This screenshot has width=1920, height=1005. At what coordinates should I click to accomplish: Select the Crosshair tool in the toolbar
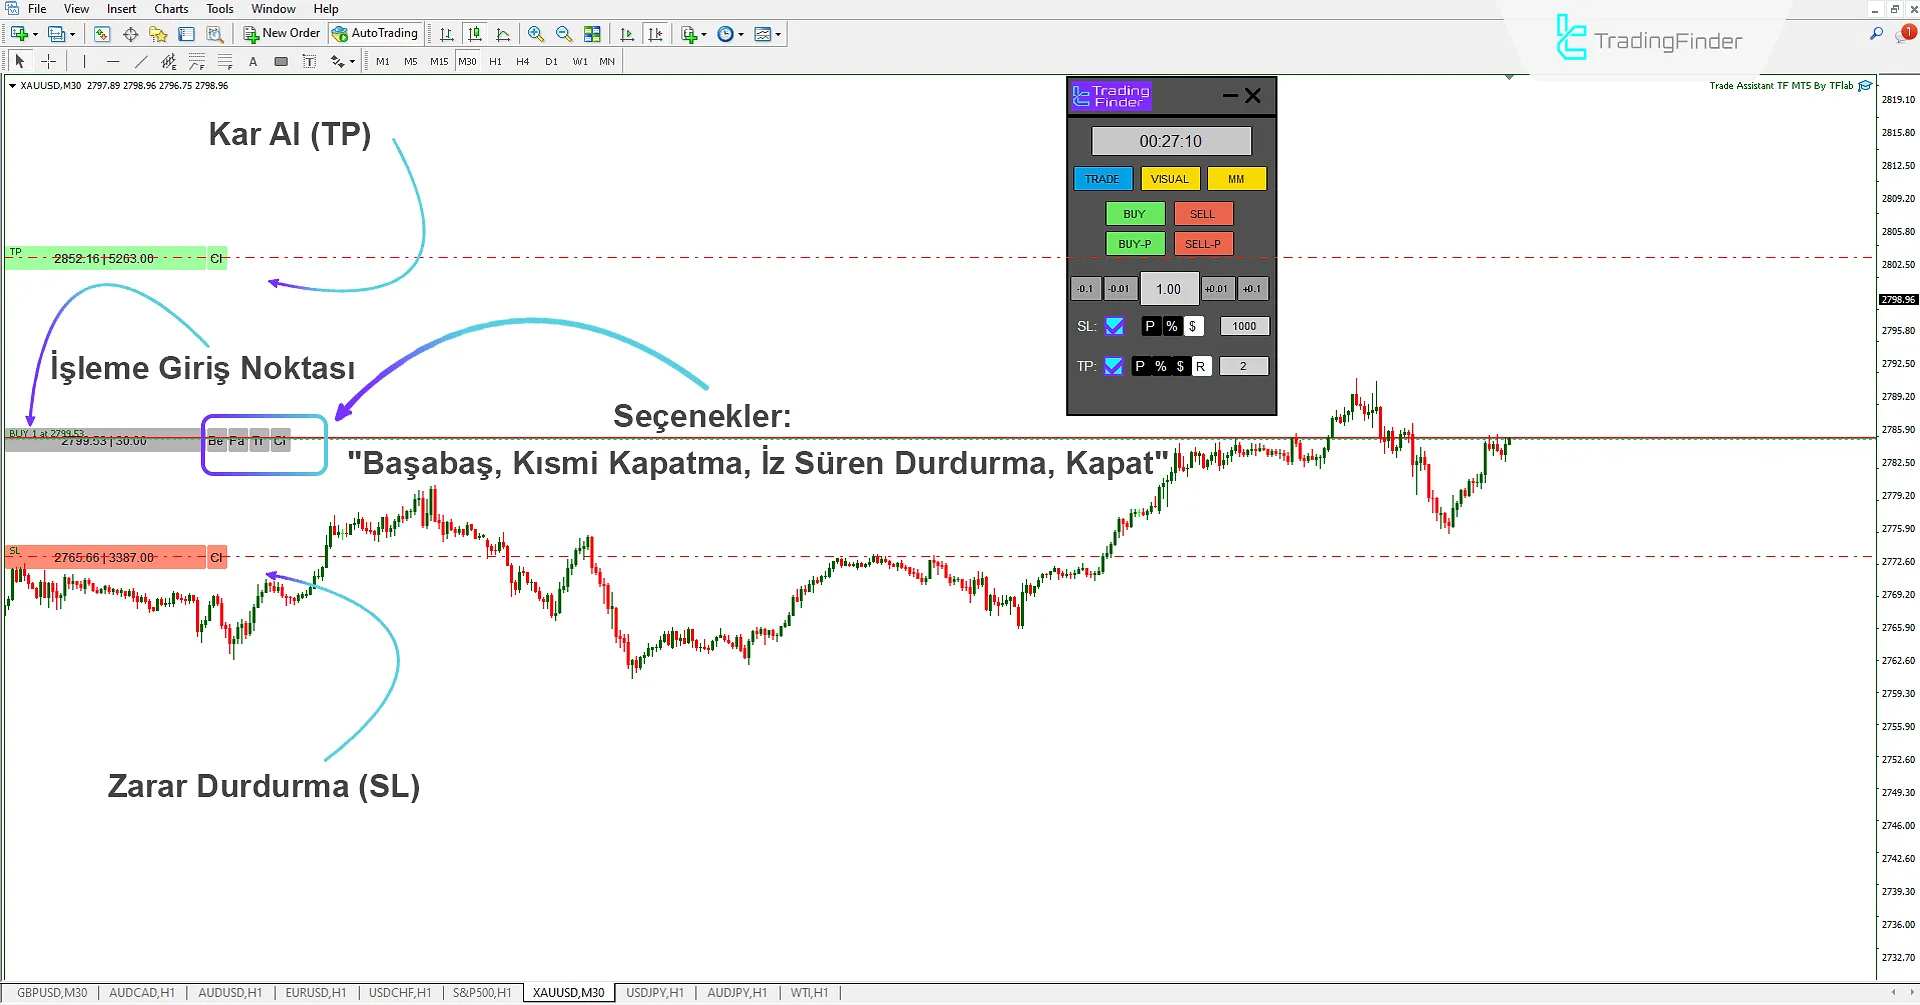(48, 61)
